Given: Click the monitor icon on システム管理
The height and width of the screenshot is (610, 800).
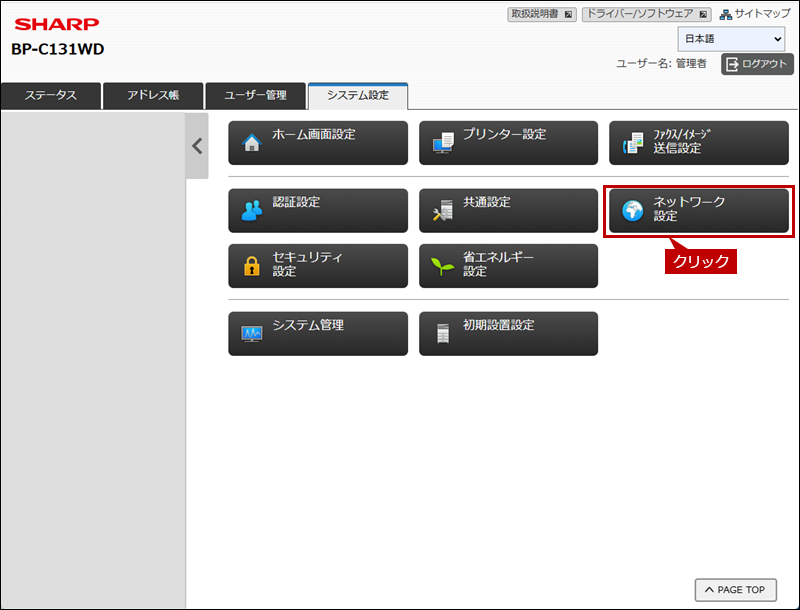Looking at the screenshot, I should point(252,334).
